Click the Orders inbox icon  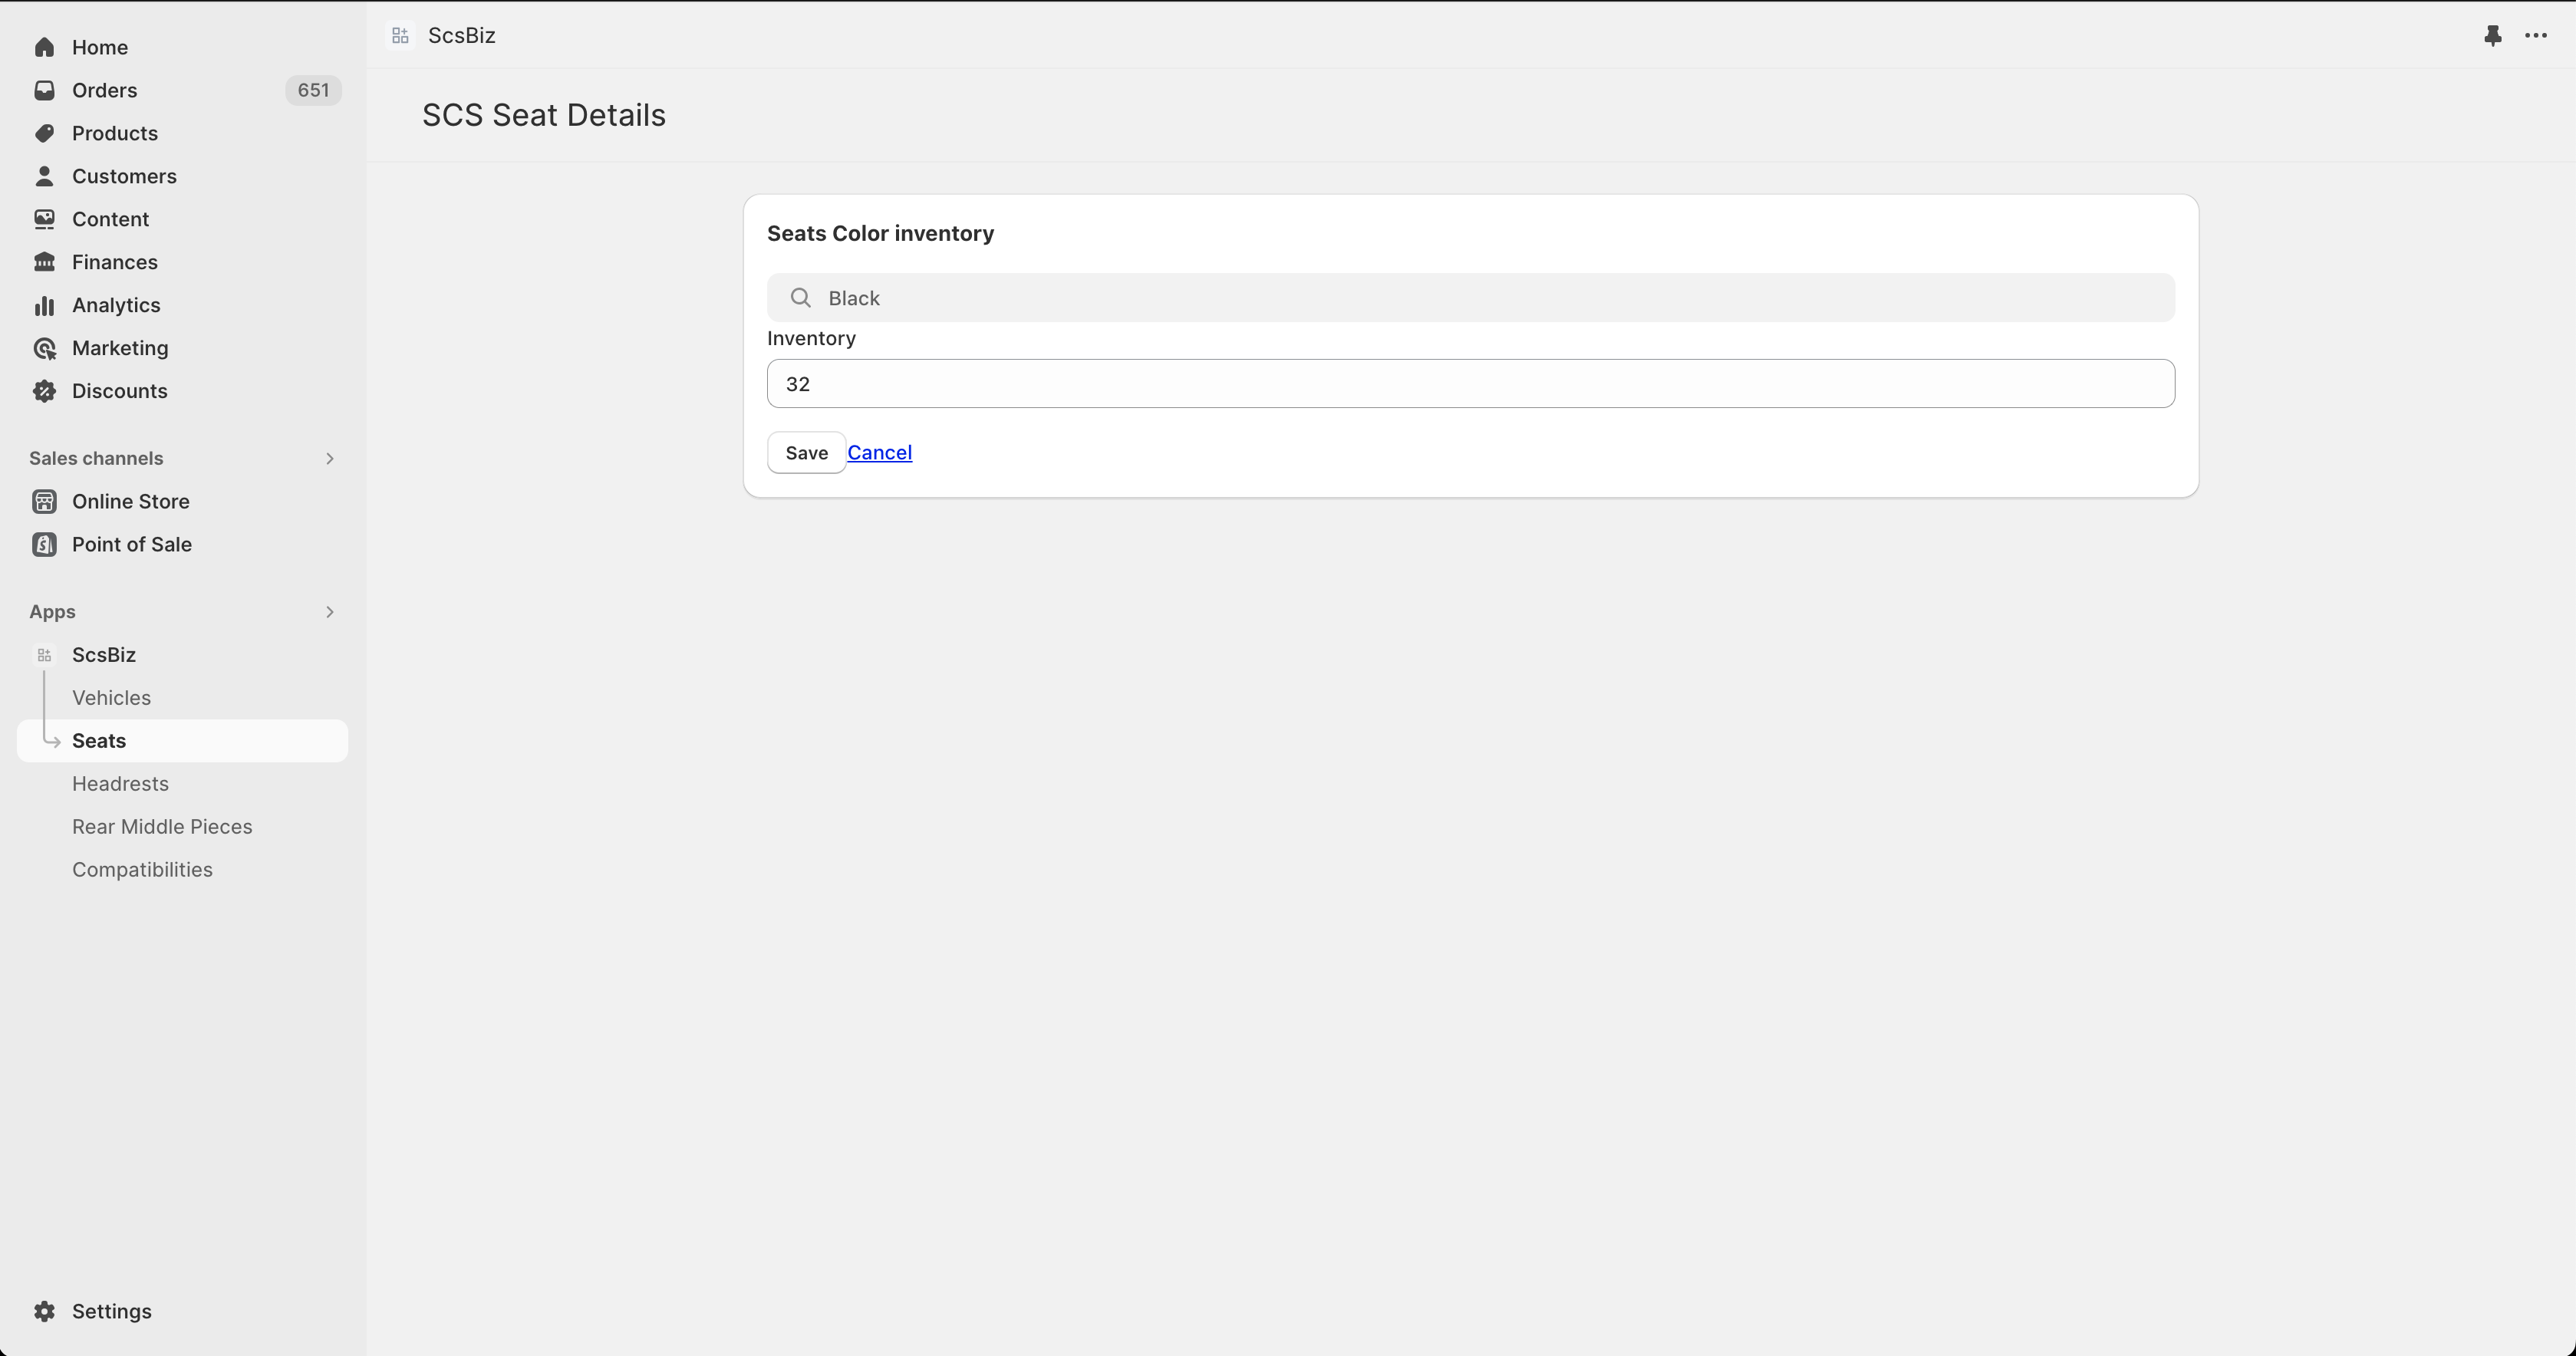pyautogui.click(x=44, y=90)
